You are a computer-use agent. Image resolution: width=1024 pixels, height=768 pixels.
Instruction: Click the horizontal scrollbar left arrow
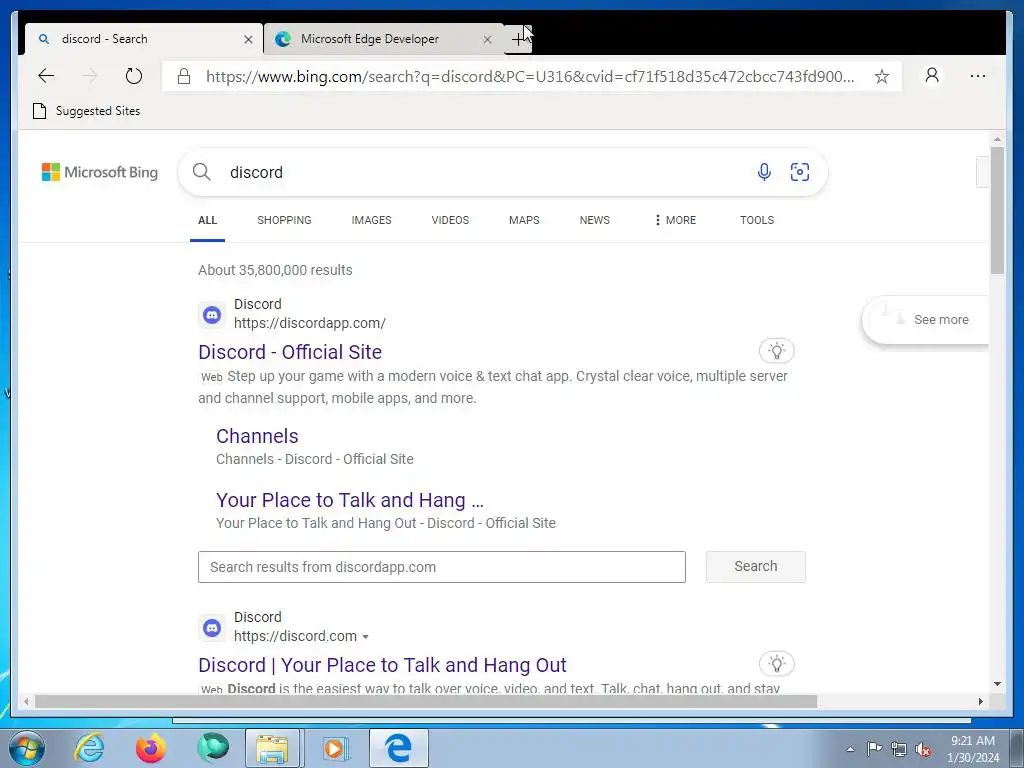(26, 701)
